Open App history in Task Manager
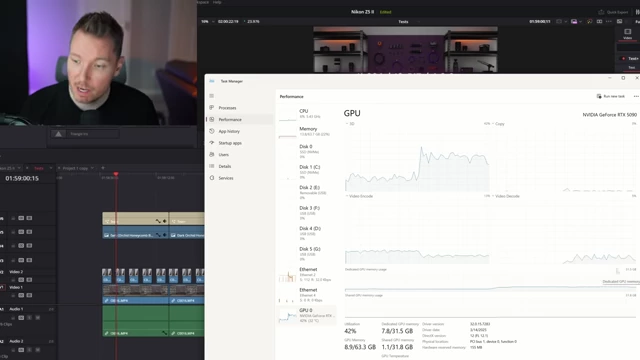 (239, 131)
